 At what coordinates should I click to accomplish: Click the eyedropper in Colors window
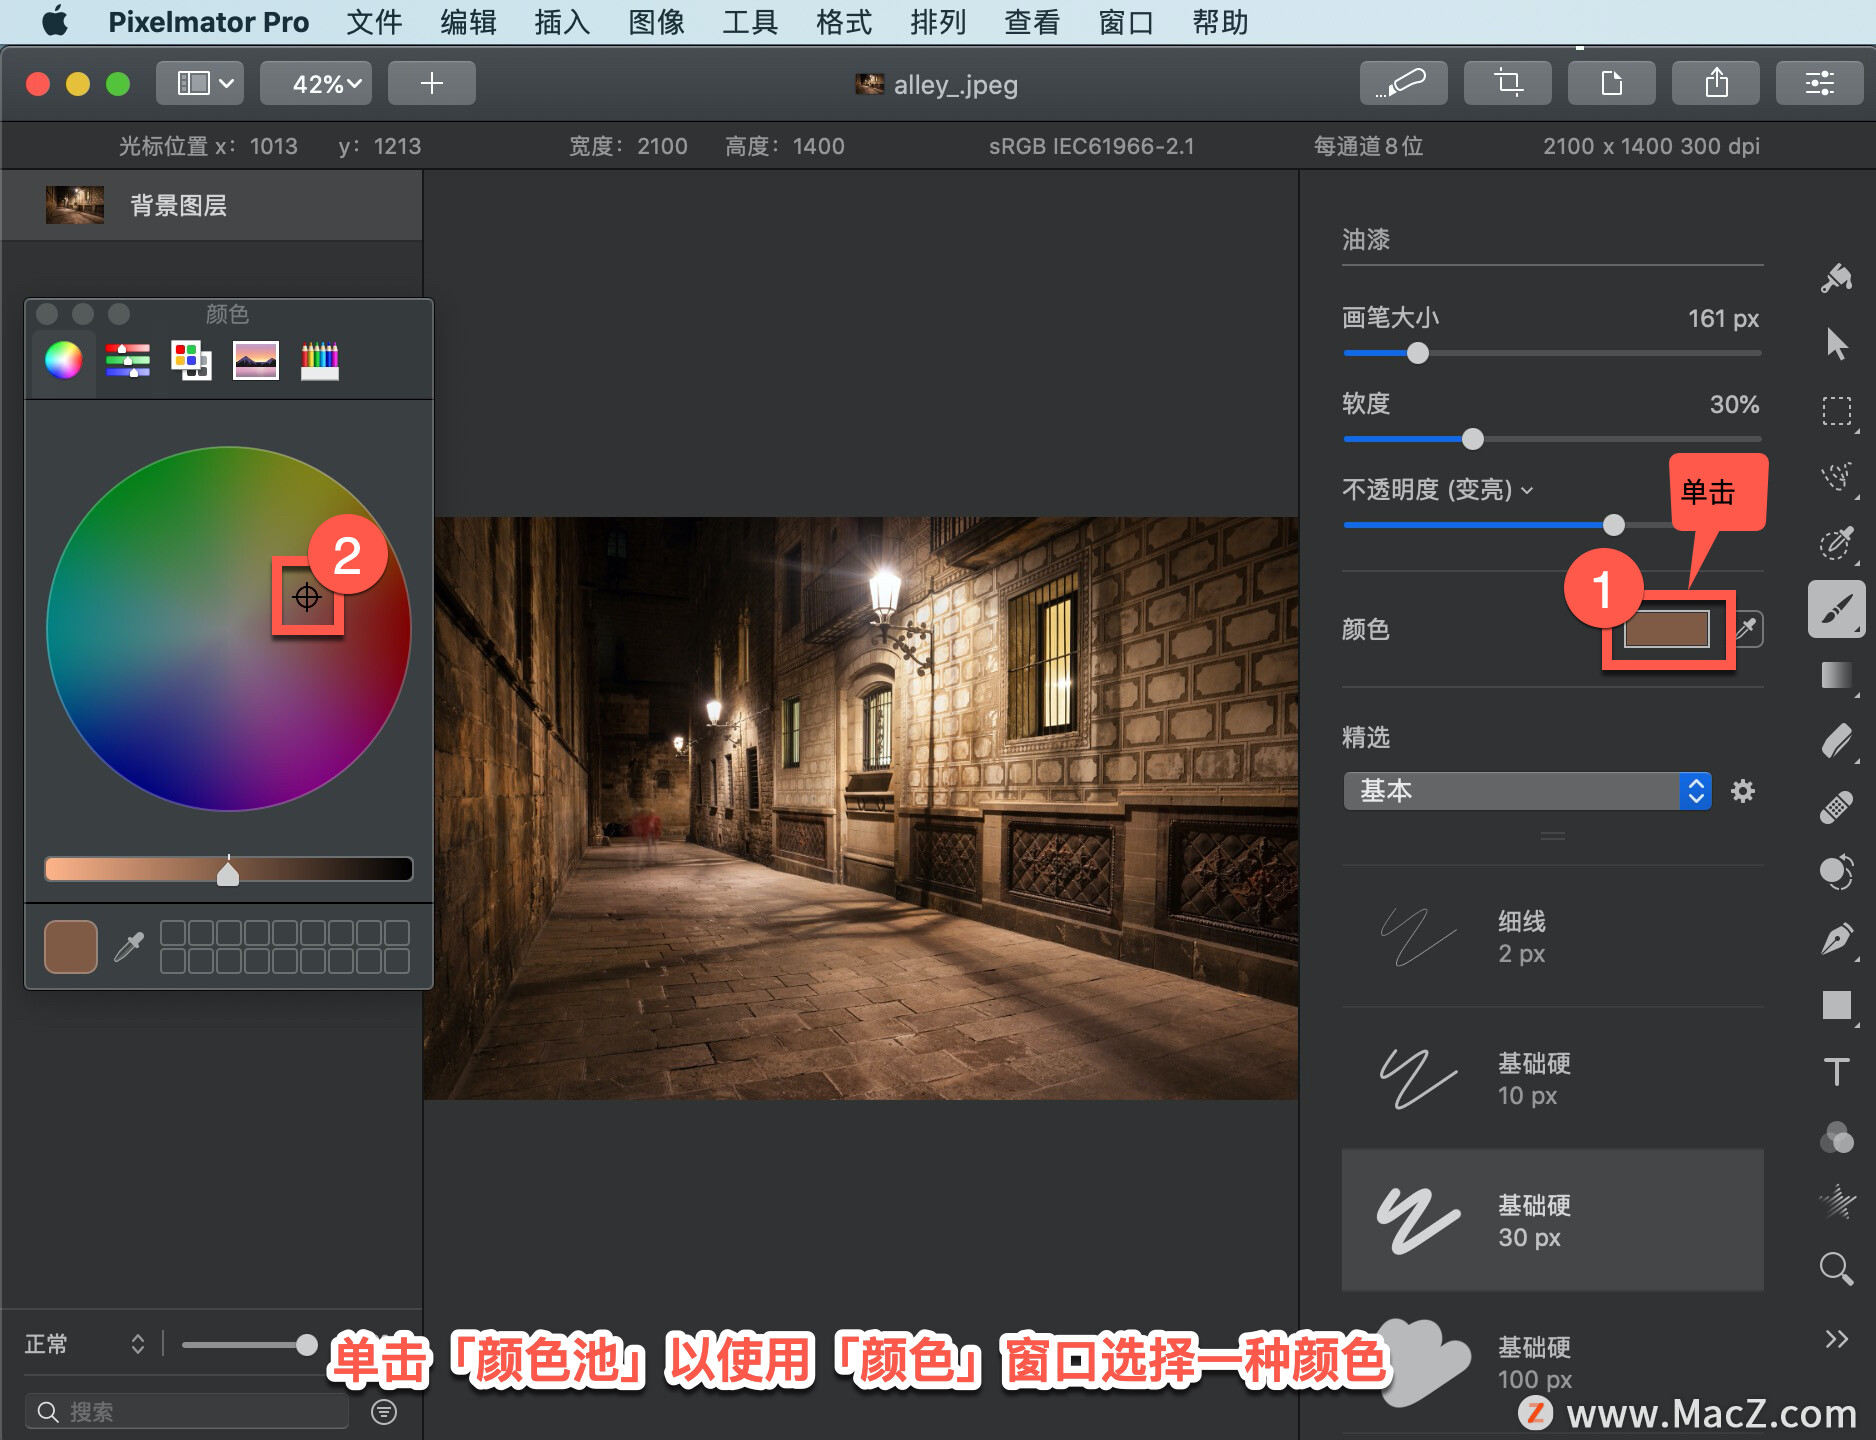129,946
